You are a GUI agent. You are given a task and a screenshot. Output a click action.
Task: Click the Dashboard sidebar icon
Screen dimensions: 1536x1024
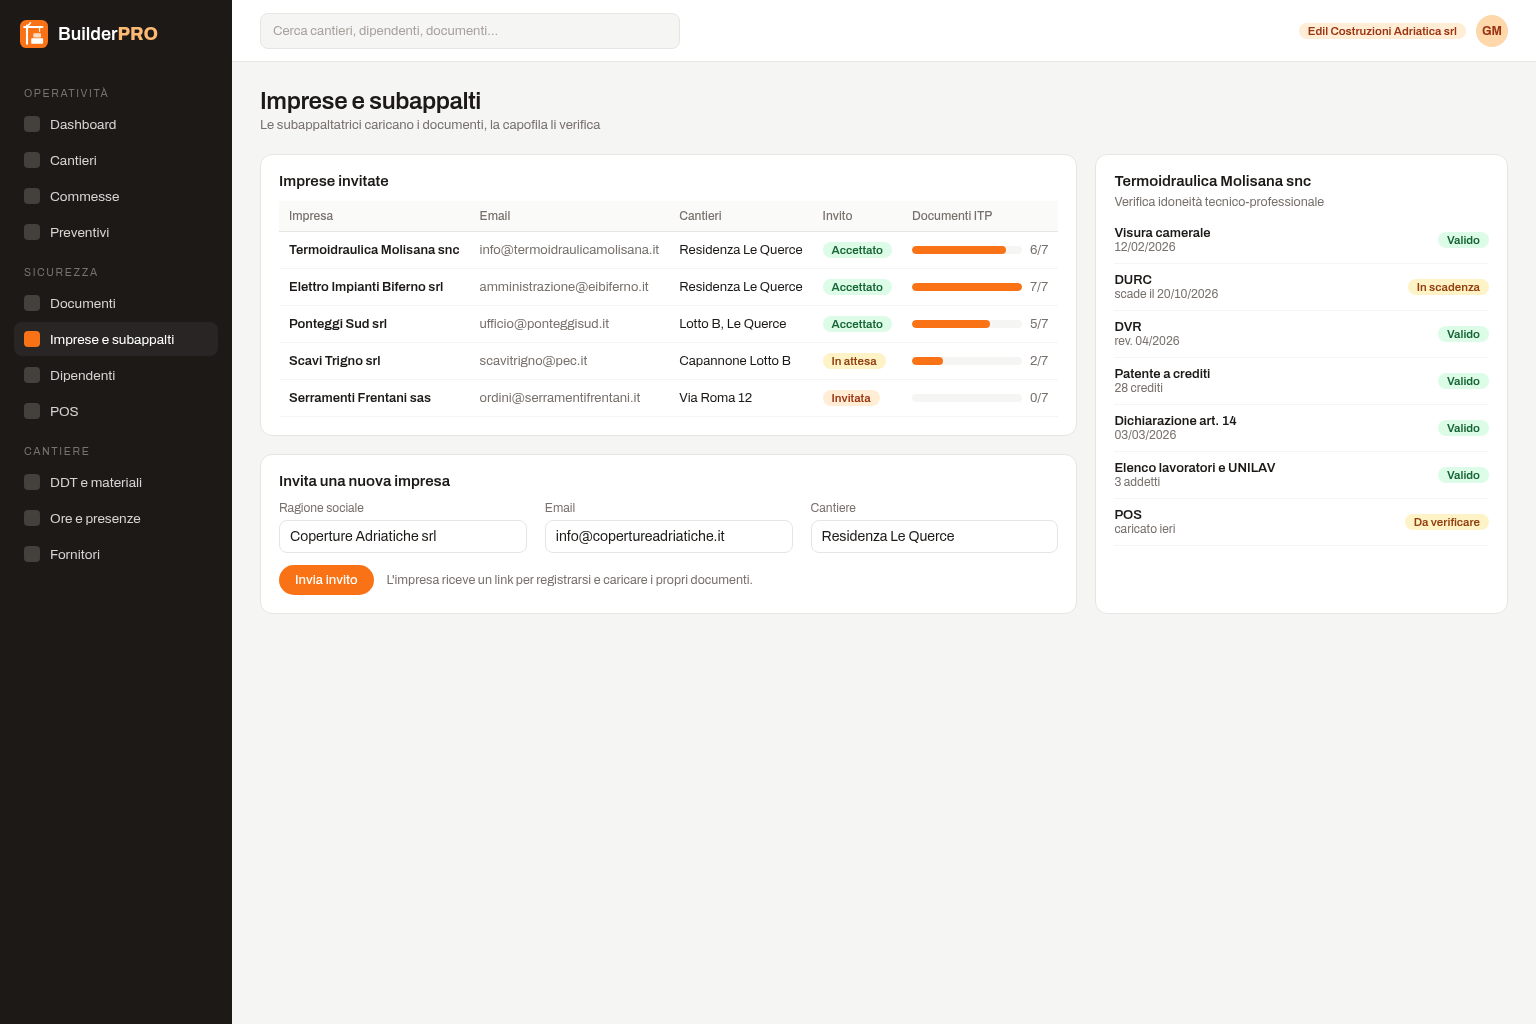pyautogui.click(x=32, y=124)
